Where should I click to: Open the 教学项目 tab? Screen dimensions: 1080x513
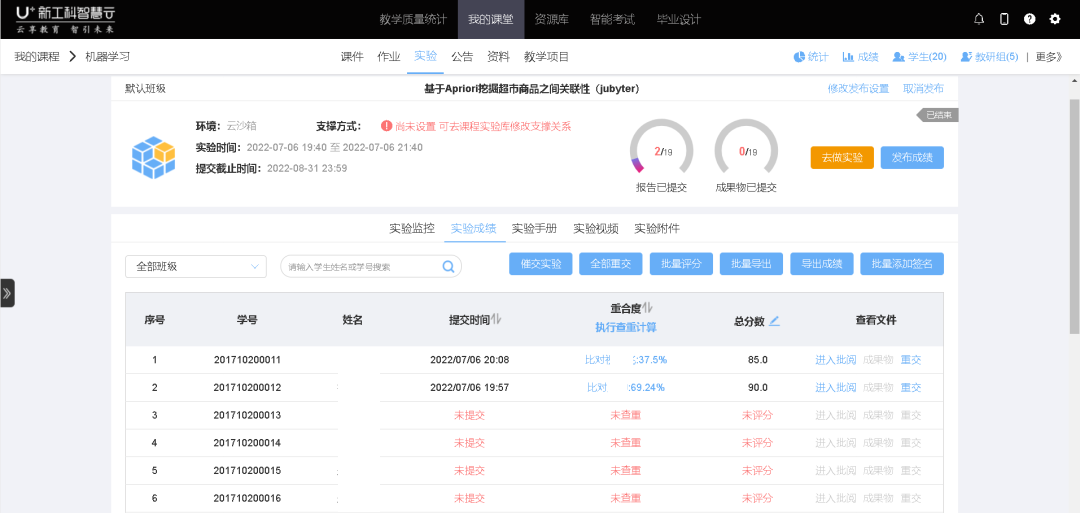click(546, 57)
